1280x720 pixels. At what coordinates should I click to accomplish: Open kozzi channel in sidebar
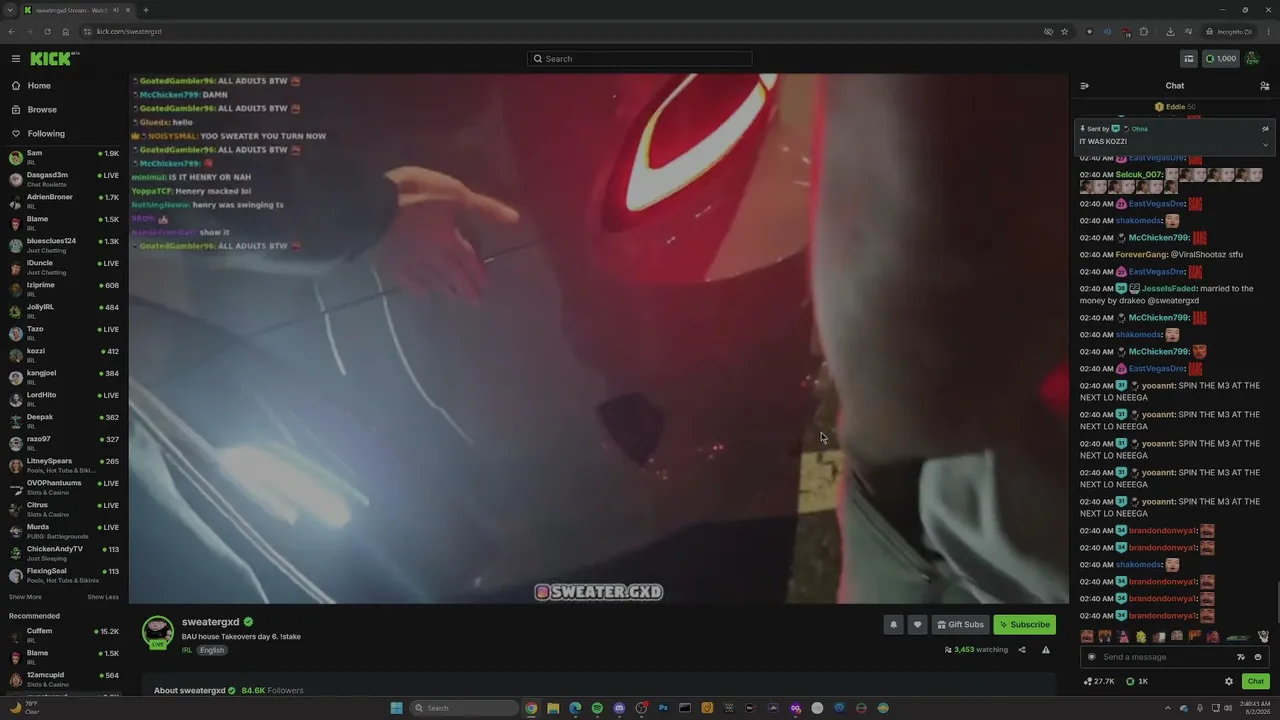64,356
